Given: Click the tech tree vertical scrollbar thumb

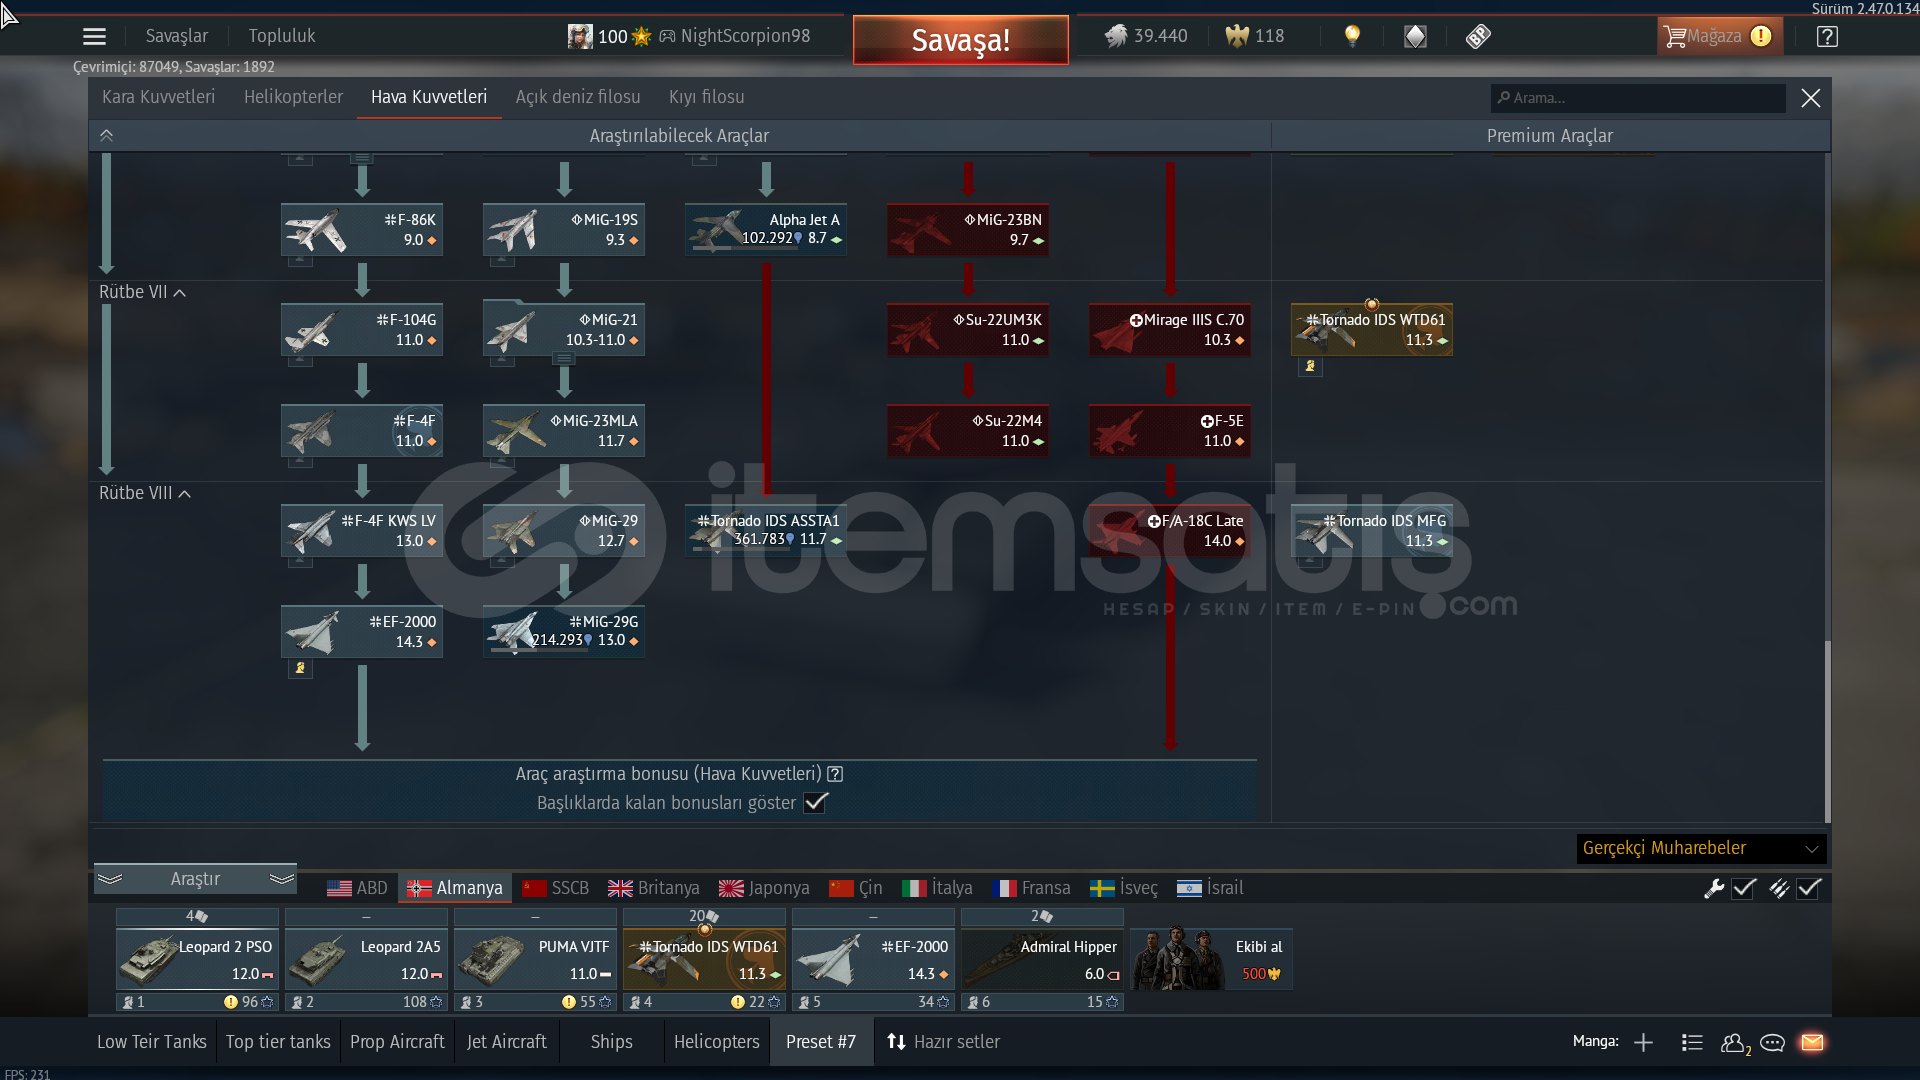Looking at the screenshot, I should click(1827, 732).
